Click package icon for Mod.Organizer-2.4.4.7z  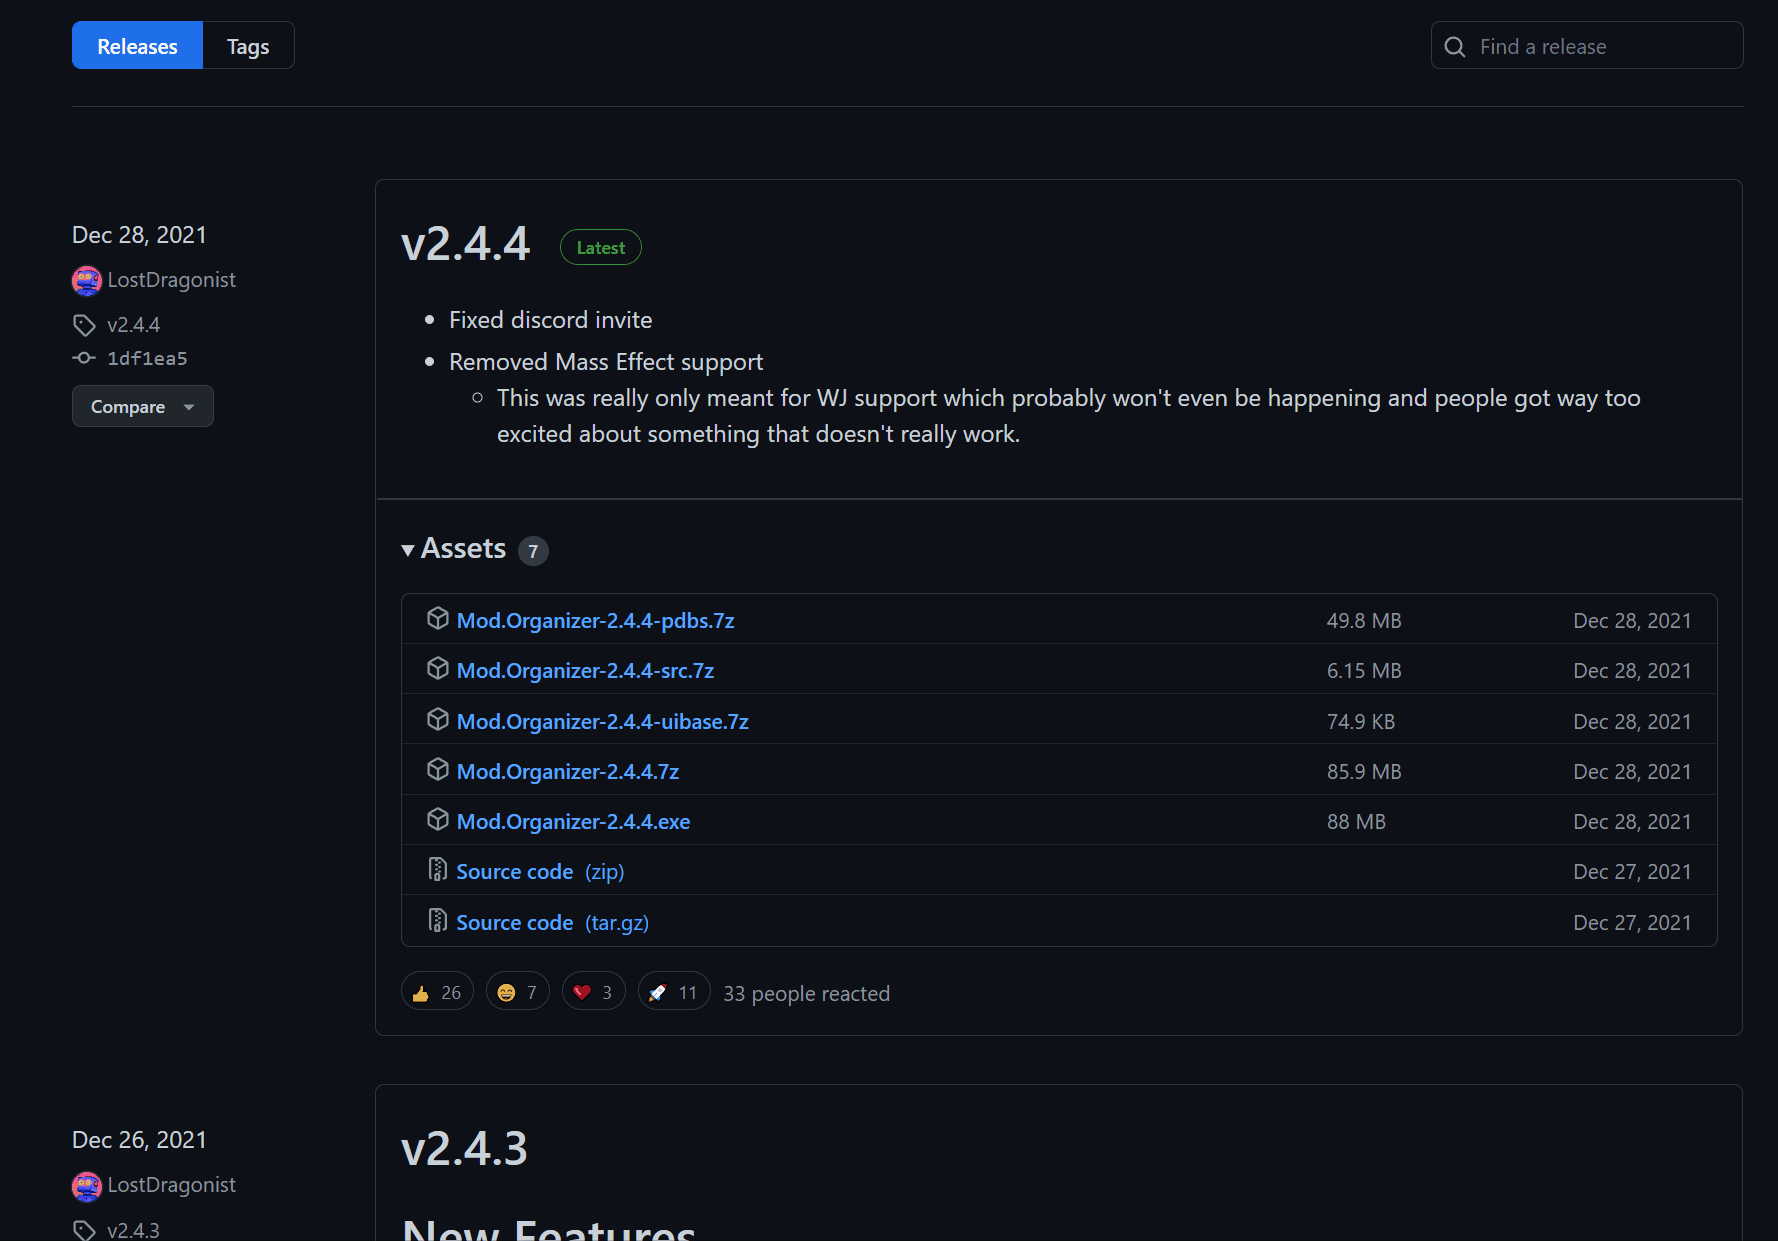tap(438, 770)
